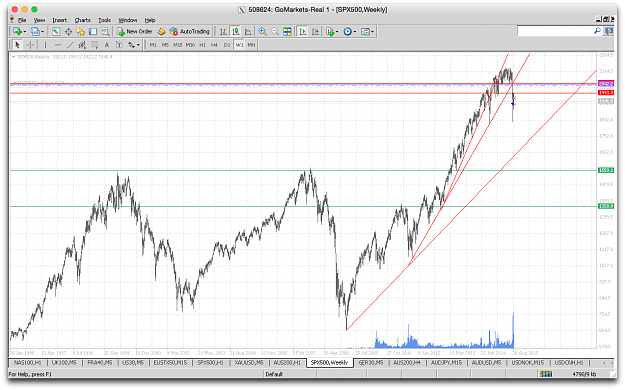Open the File menu
625x390 pixels.
coord(22,20)
